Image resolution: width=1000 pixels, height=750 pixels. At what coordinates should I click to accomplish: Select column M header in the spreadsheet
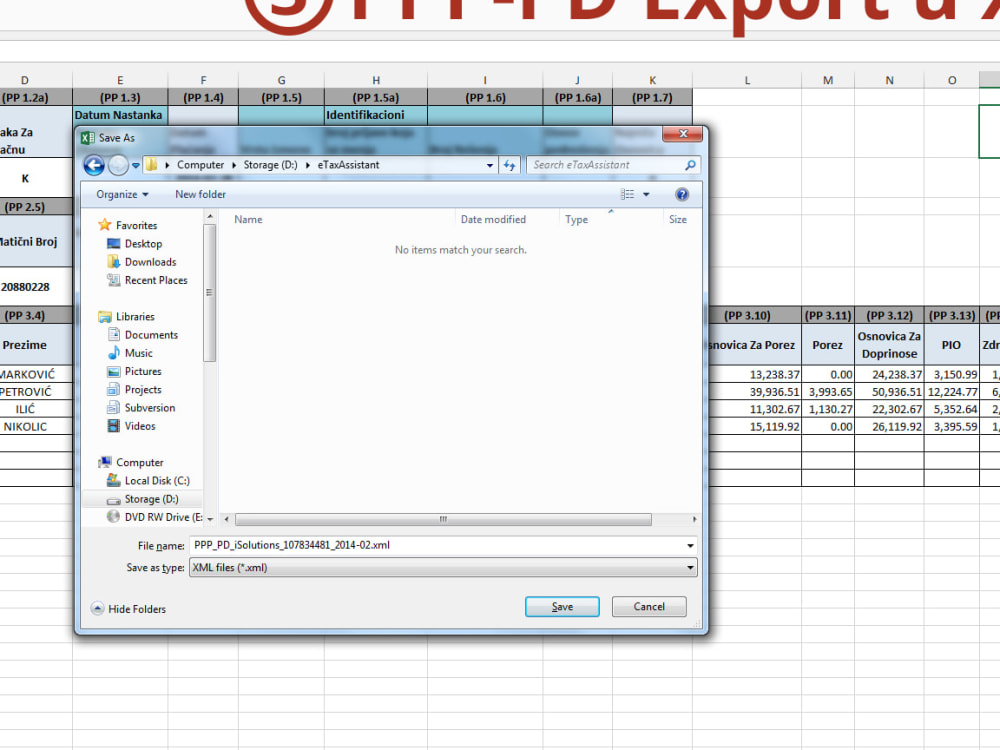(x=828, y=80)
